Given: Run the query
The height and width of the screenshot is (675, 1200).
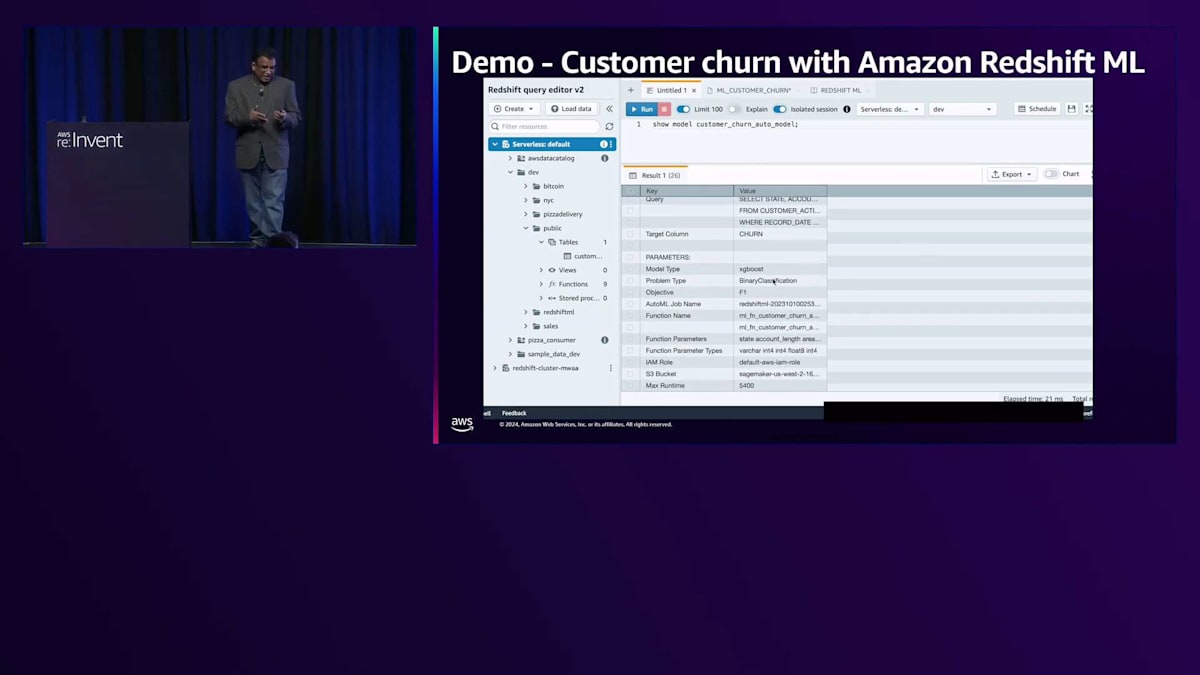Looking at the screenshot, I should coord(641,109).
